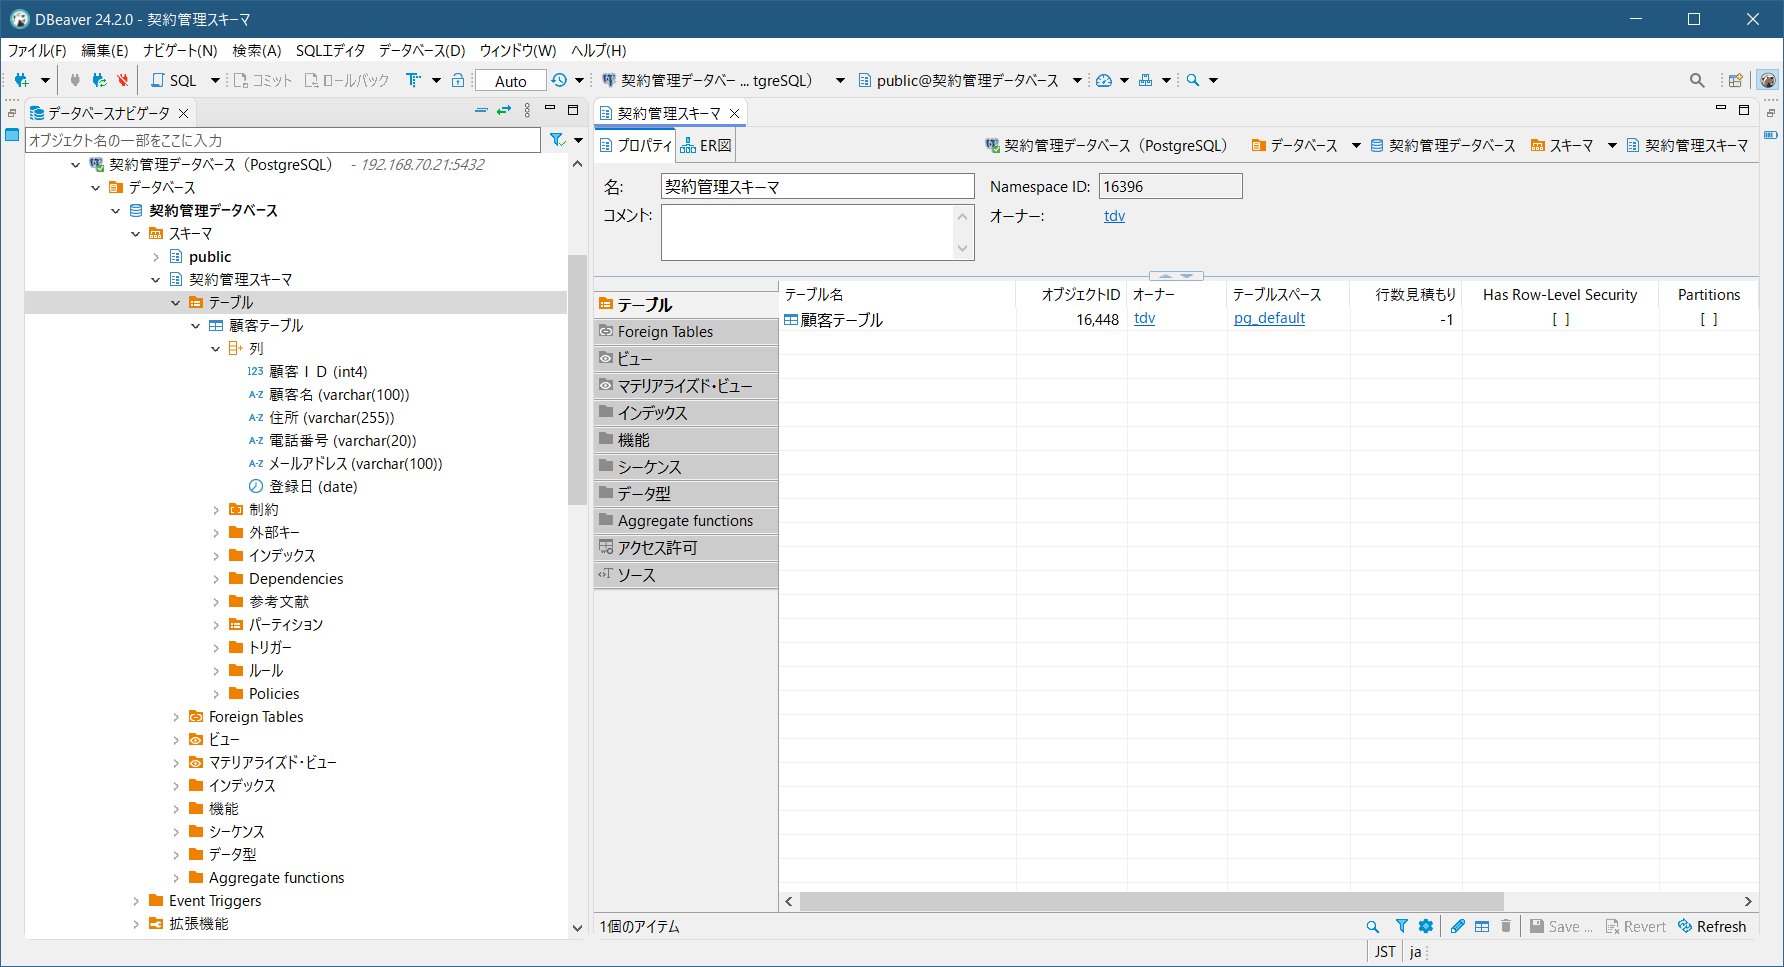Click the reconnect database toolbar icon
This screenshot has width=1784, height=967.
tap(99, 80)
